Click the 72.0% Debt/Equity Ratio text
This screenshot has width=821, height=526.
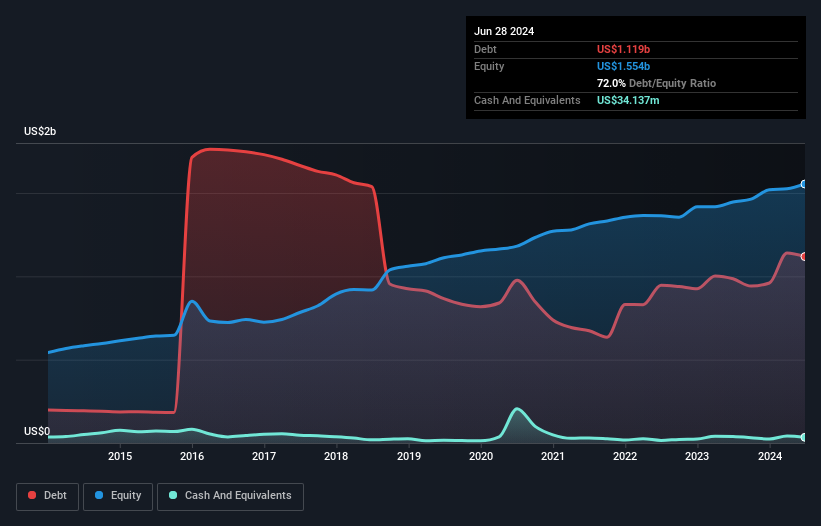pos(656,83)
